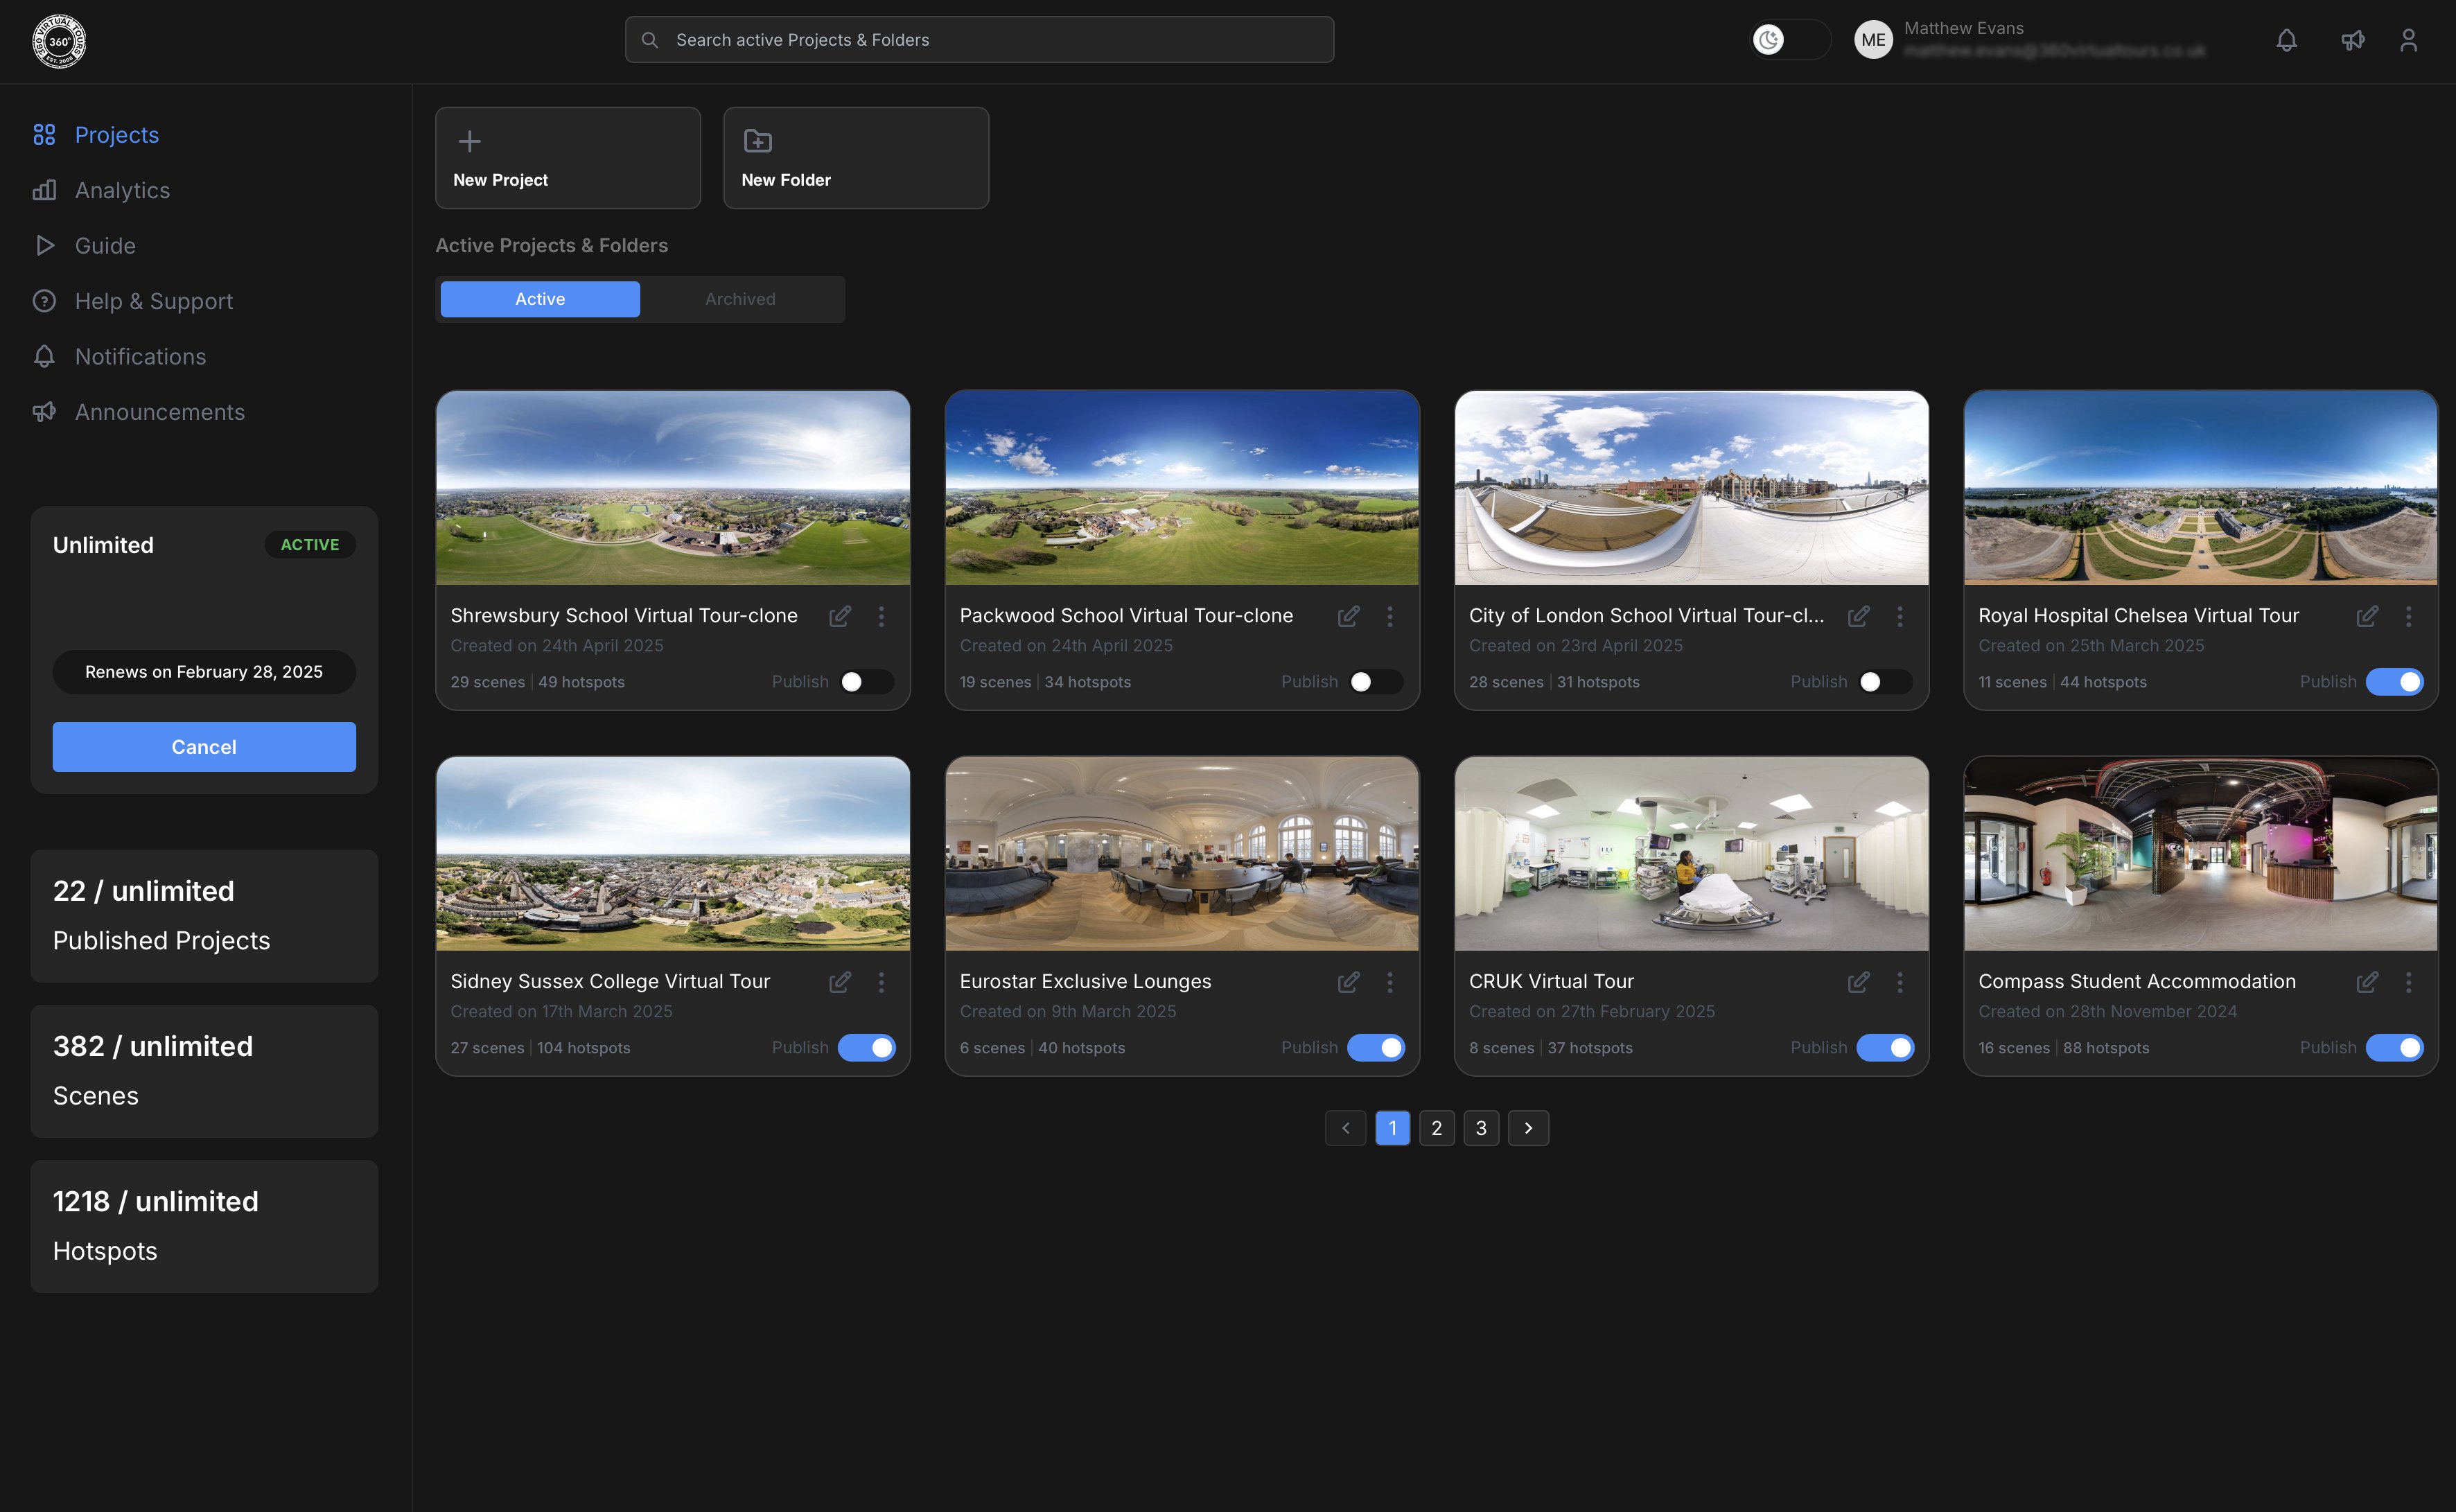Open pagination page 3

[x=1481, y=1128]
